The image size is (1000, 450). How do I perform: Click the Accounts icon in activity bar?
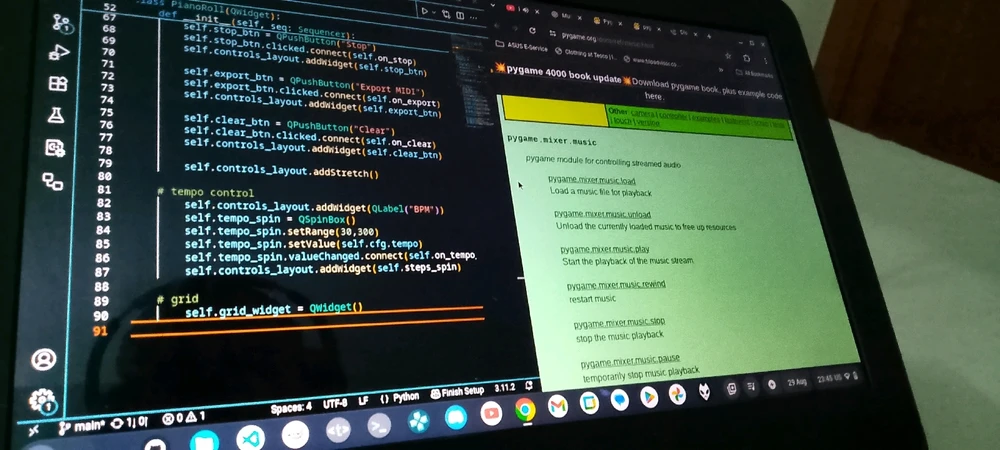point(44,359)
